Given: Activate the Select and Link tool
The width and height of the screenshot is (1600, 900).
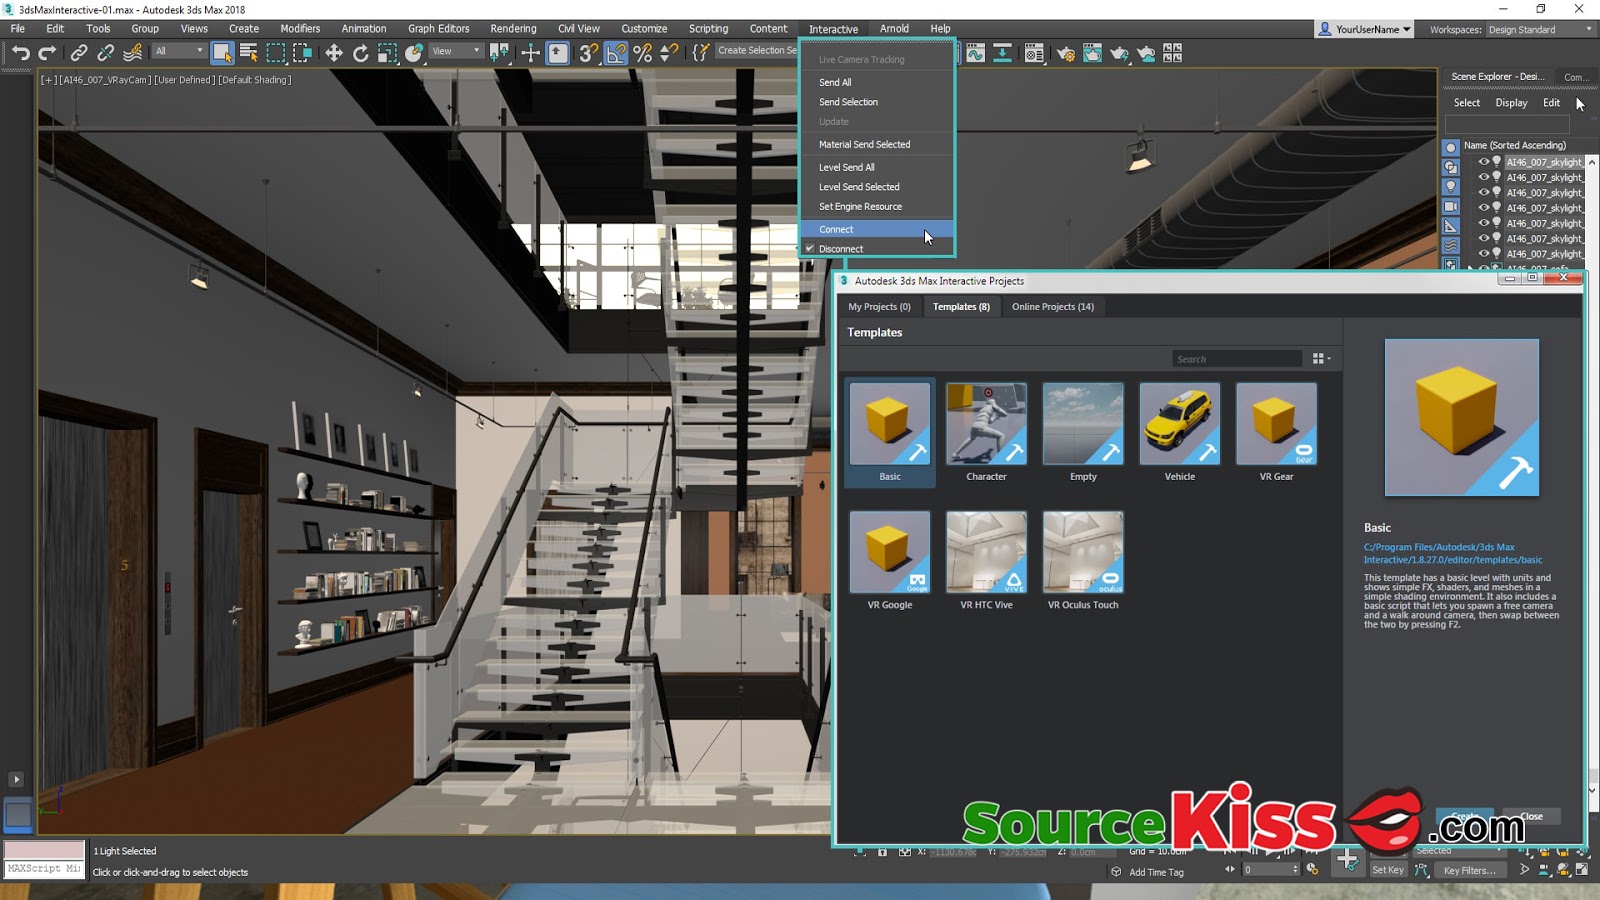Looking at the screenshot, I should point(79,53).
